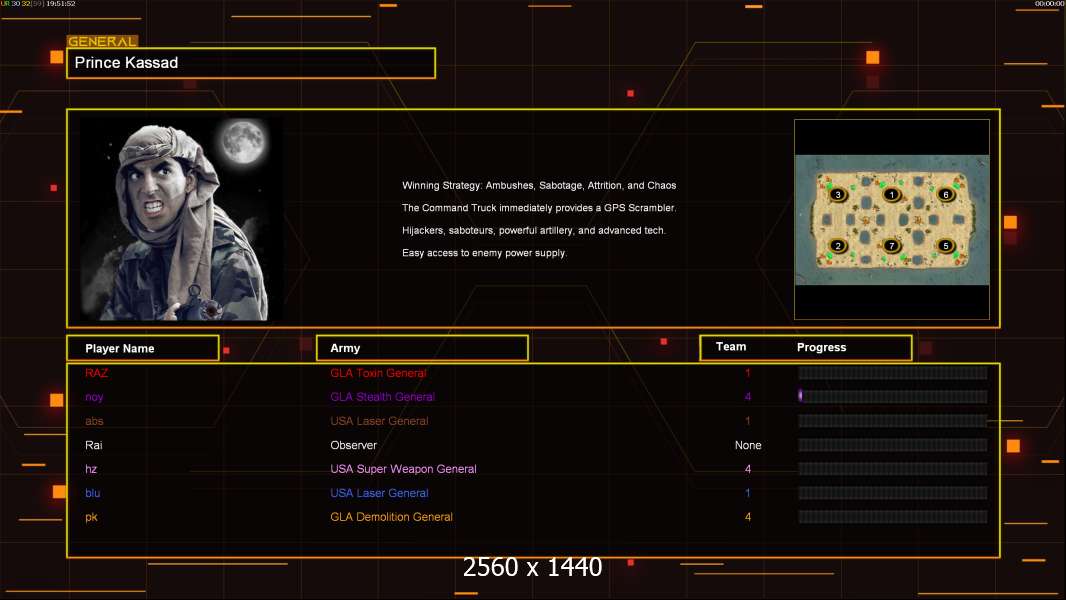Viewport: 1066px width, 600px height.
Task: Click the Observer army entry
Action: pos(353,445)
